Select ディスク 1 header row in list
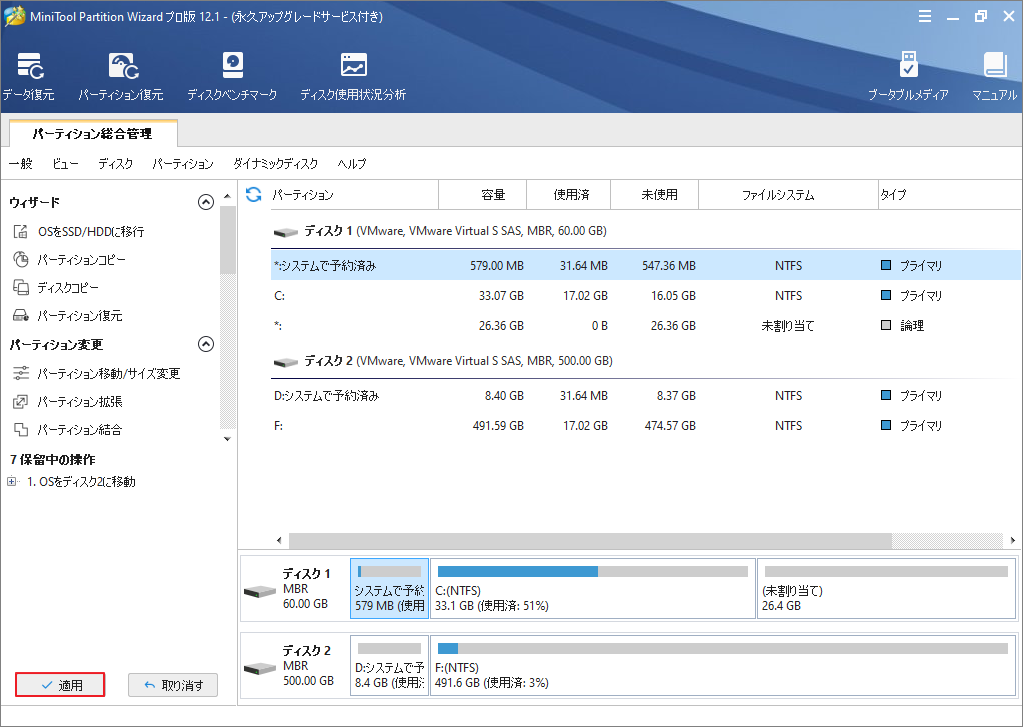The width and height of the screenshot is (1023, 727). tap(440, 231)
